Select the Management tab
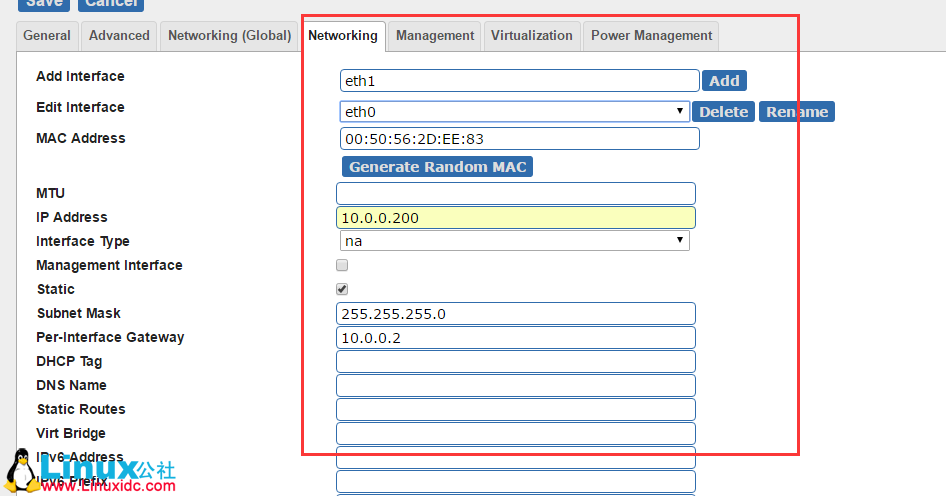Screen dimensions: 946x496 tap(435, 36)
